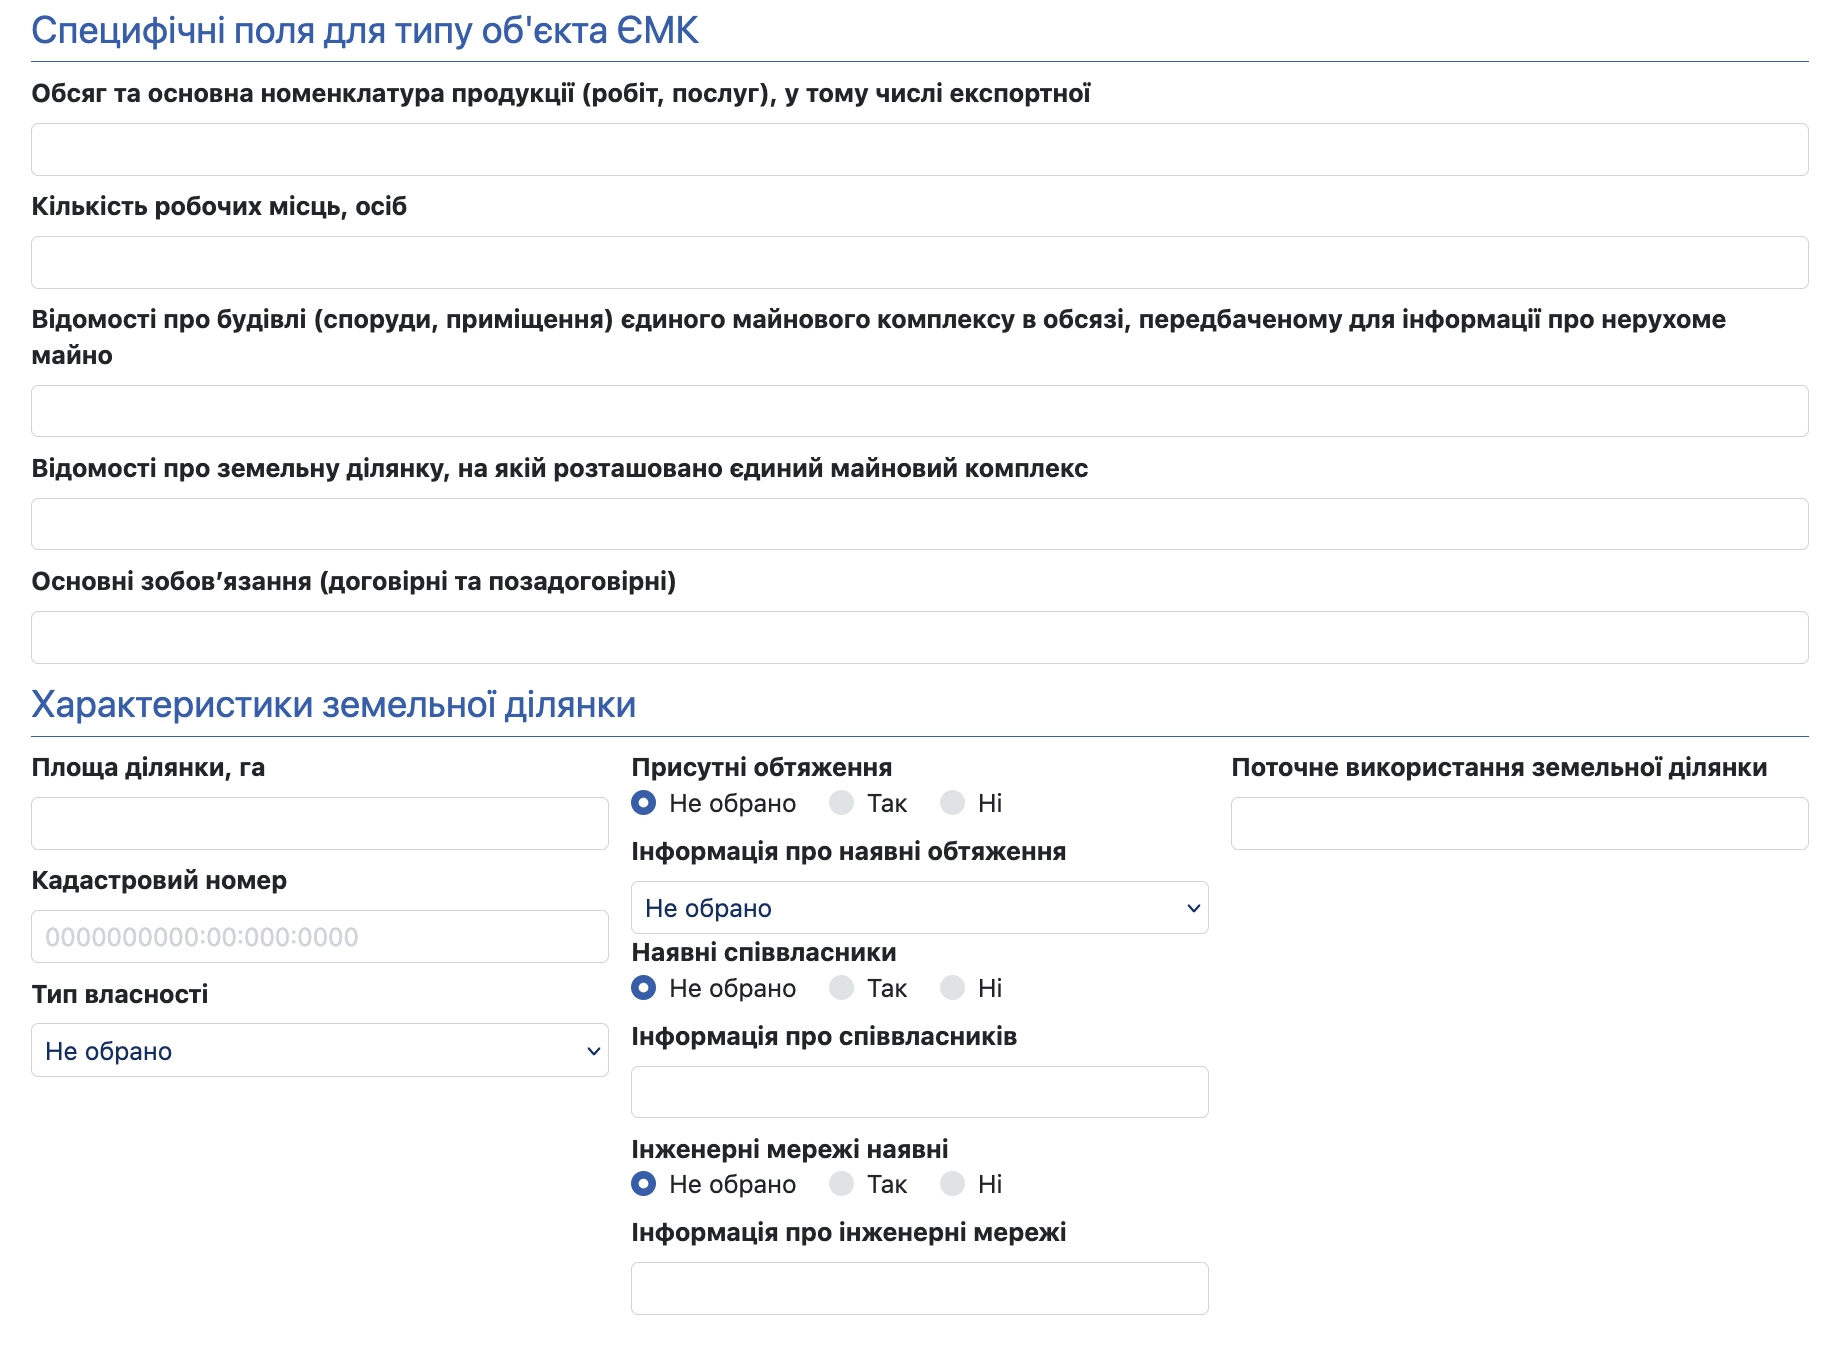Select 'Так' for Присутні обтяження

tap(842, 803)
